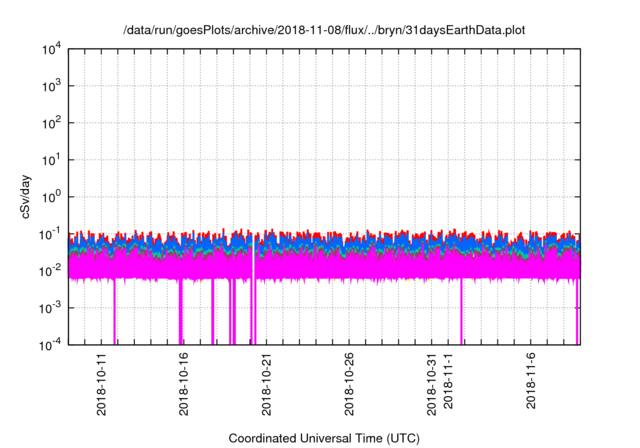
Task: Select the 2018-10-26 date label
Action: [x=349, y=384]
